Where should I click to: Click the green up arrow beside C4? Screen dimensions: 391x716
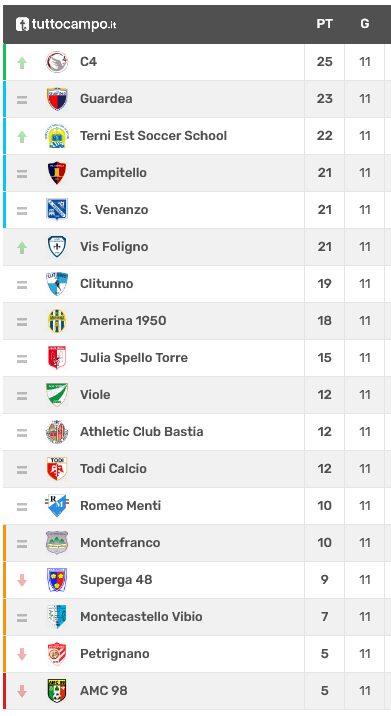point(22,63)
